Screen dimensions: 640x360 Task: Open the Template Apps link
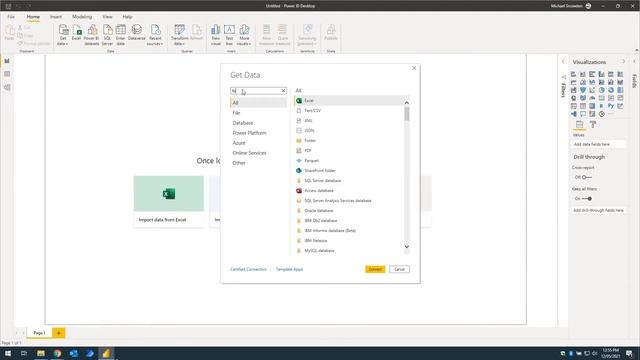(289, 269)
